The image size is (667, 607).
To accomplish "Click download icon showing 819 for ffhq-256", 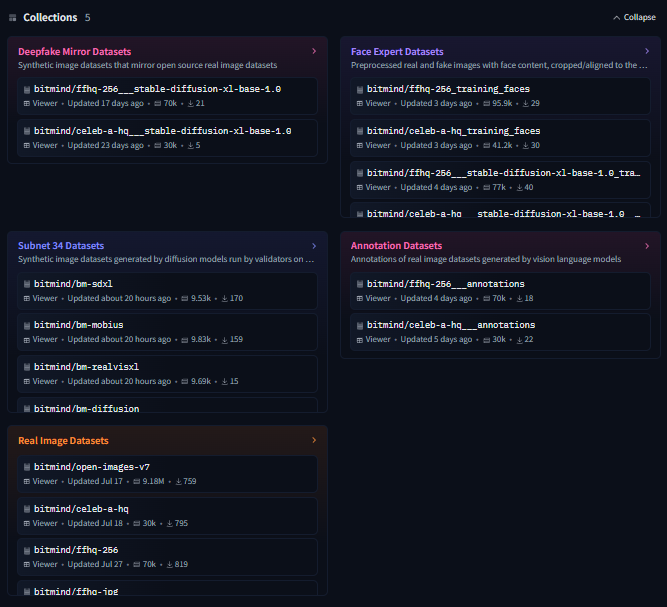I will click(170, 564).
